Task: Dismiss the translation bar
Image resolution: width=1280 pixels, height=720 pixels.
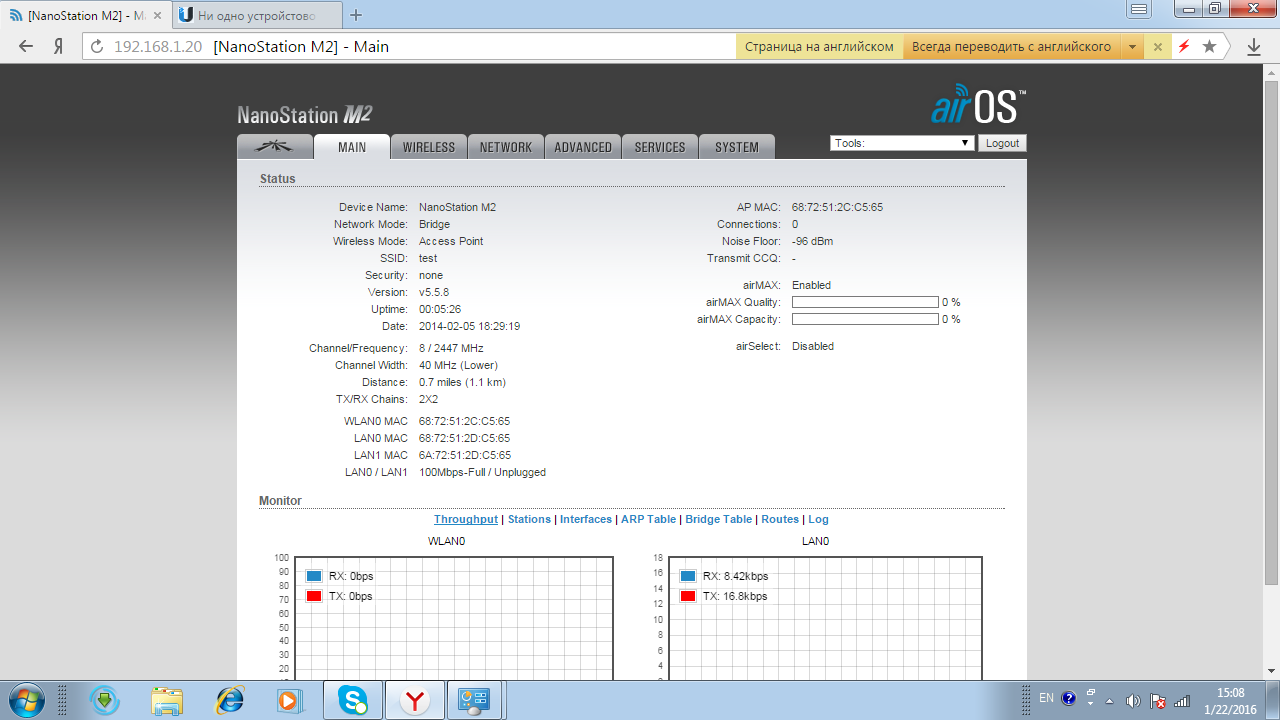Action: (1158, 47)
